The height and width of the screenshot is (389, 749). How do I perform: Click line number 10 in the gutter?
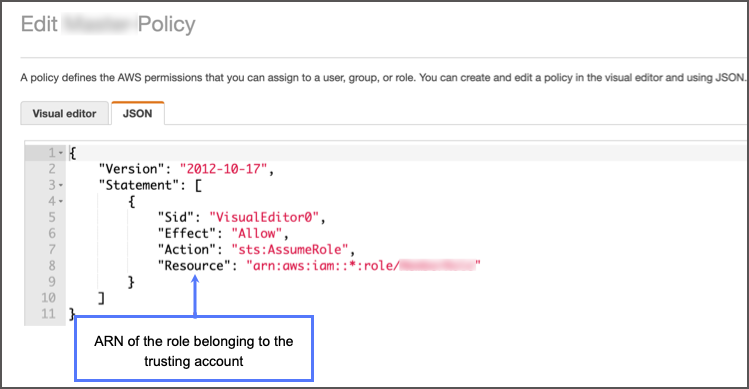(x=48, y=298)
